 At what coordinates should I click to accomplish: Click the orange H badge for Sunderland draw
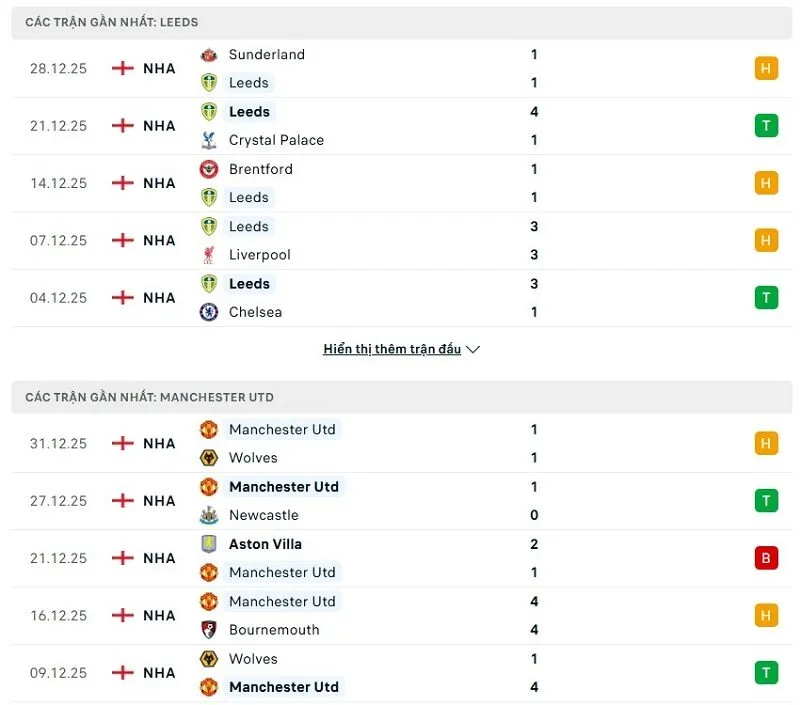[x=765, y=68]
